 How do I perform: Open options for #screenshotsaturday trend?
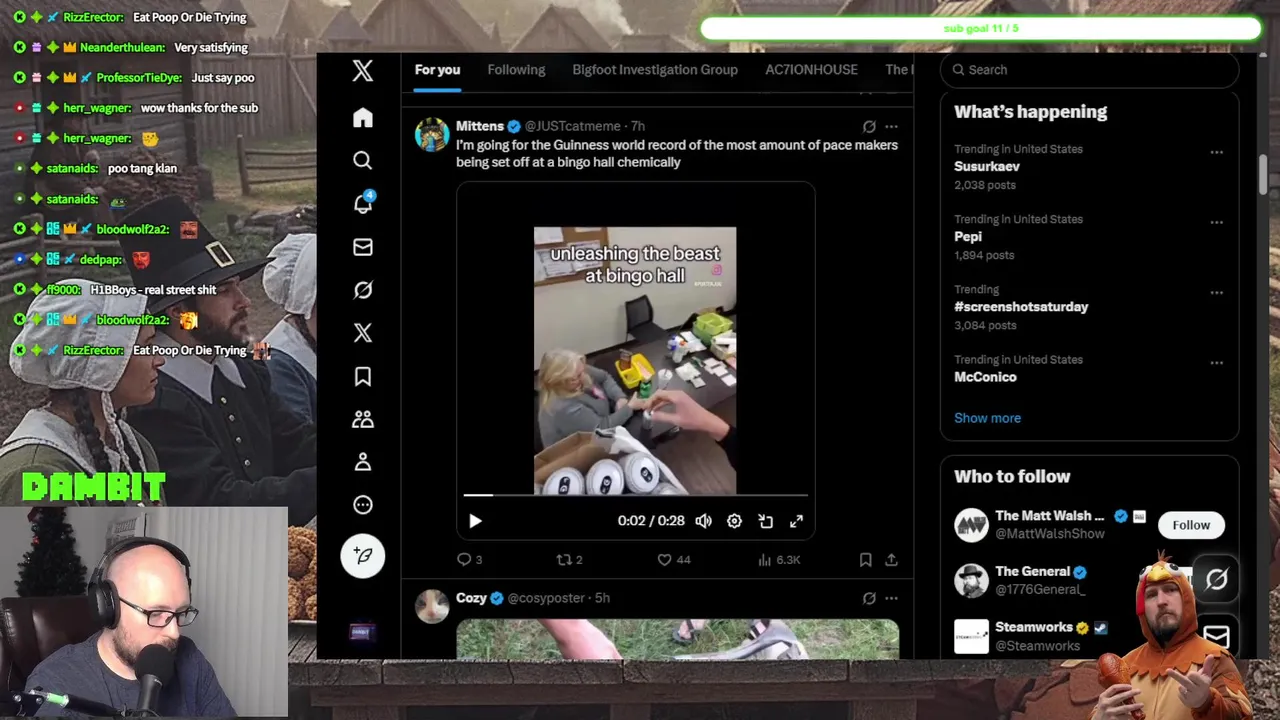click(x=1216, y=293)
